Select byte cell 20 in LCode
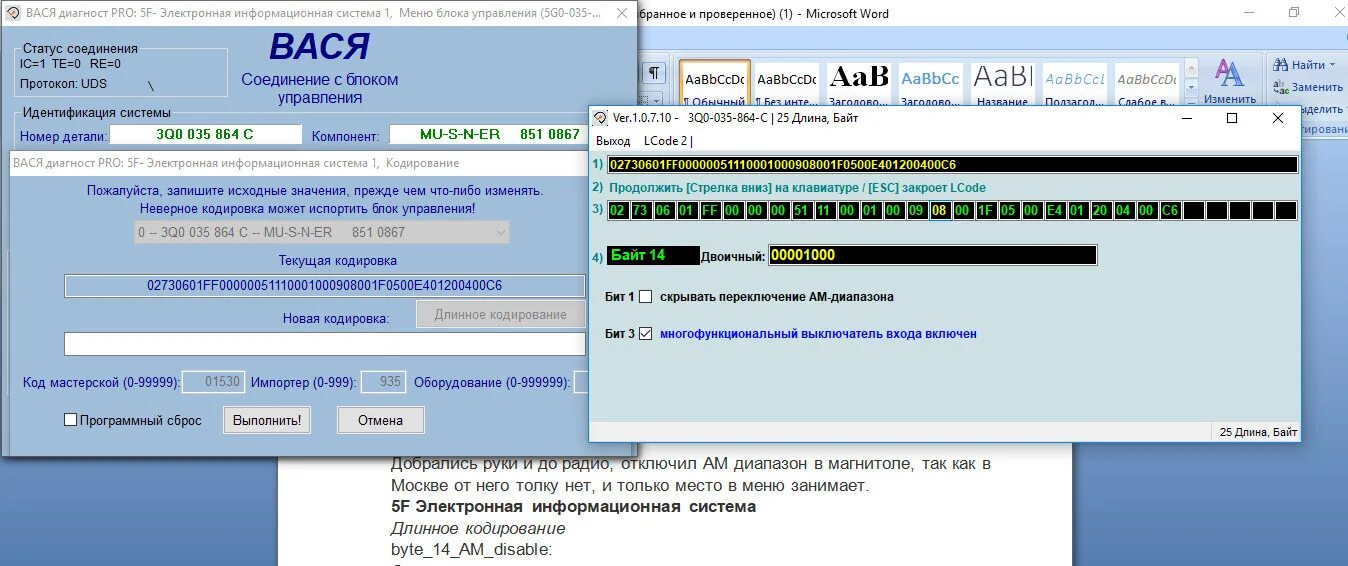The width and height of the screenshot is (1348, 566). click(1101, 211)
